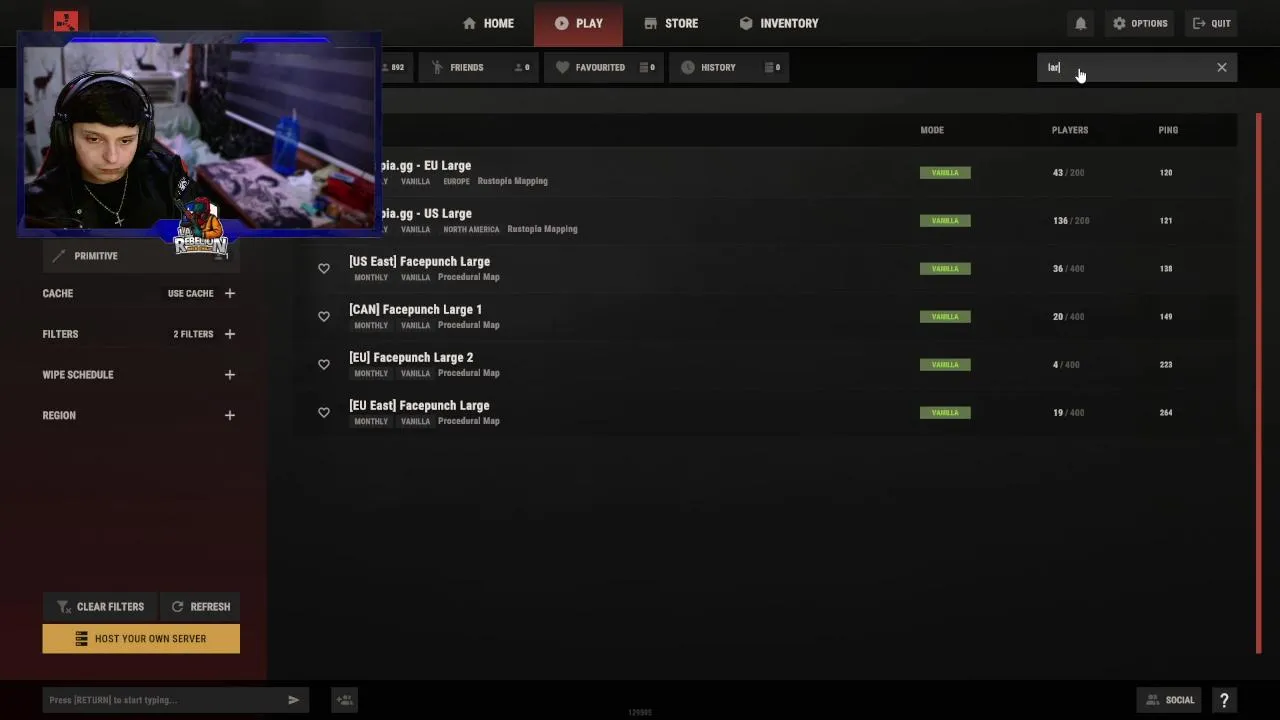This screenshot has width=1280, height=720.
Task: Select the History server tab
Action: pyautogui.click(x=728, y=67)
